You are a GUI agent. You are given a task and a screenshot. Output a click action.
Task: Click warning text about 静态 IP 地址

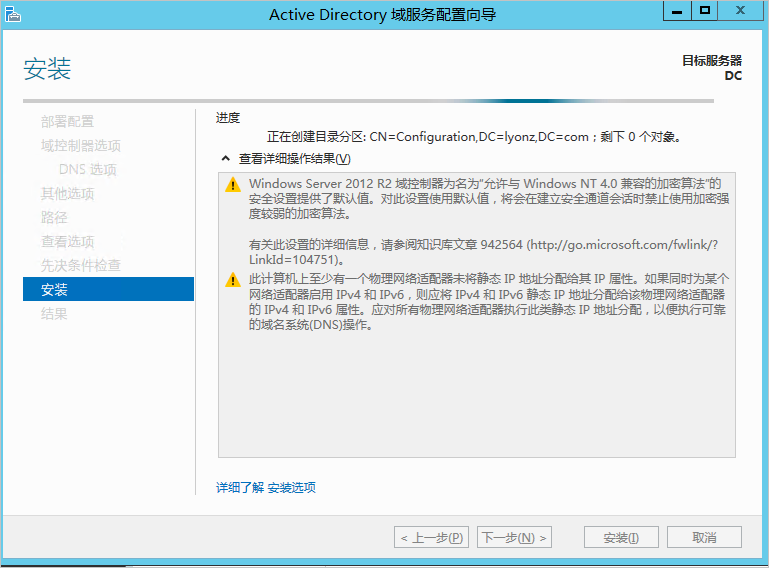click(488, 302)
